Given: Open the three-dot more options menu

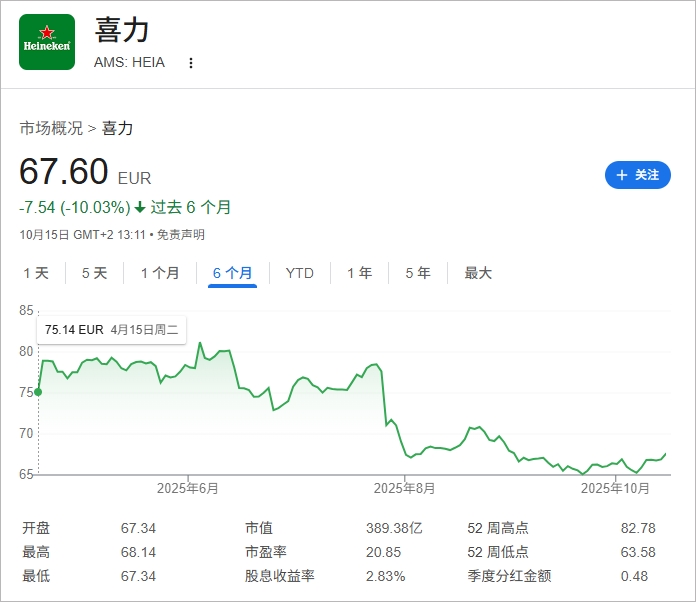Looking at the screenshot, I should [191, 63].
